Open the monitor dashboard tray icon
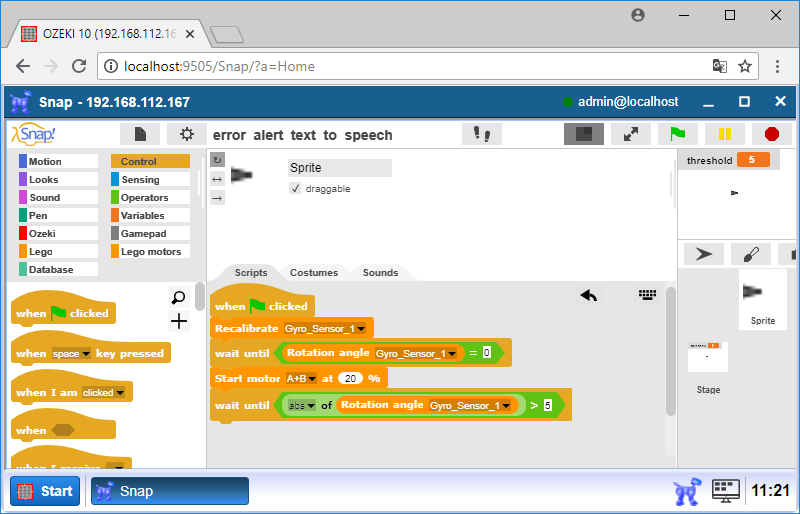Screen dimensions: 800x514 (x=726, y=491)
